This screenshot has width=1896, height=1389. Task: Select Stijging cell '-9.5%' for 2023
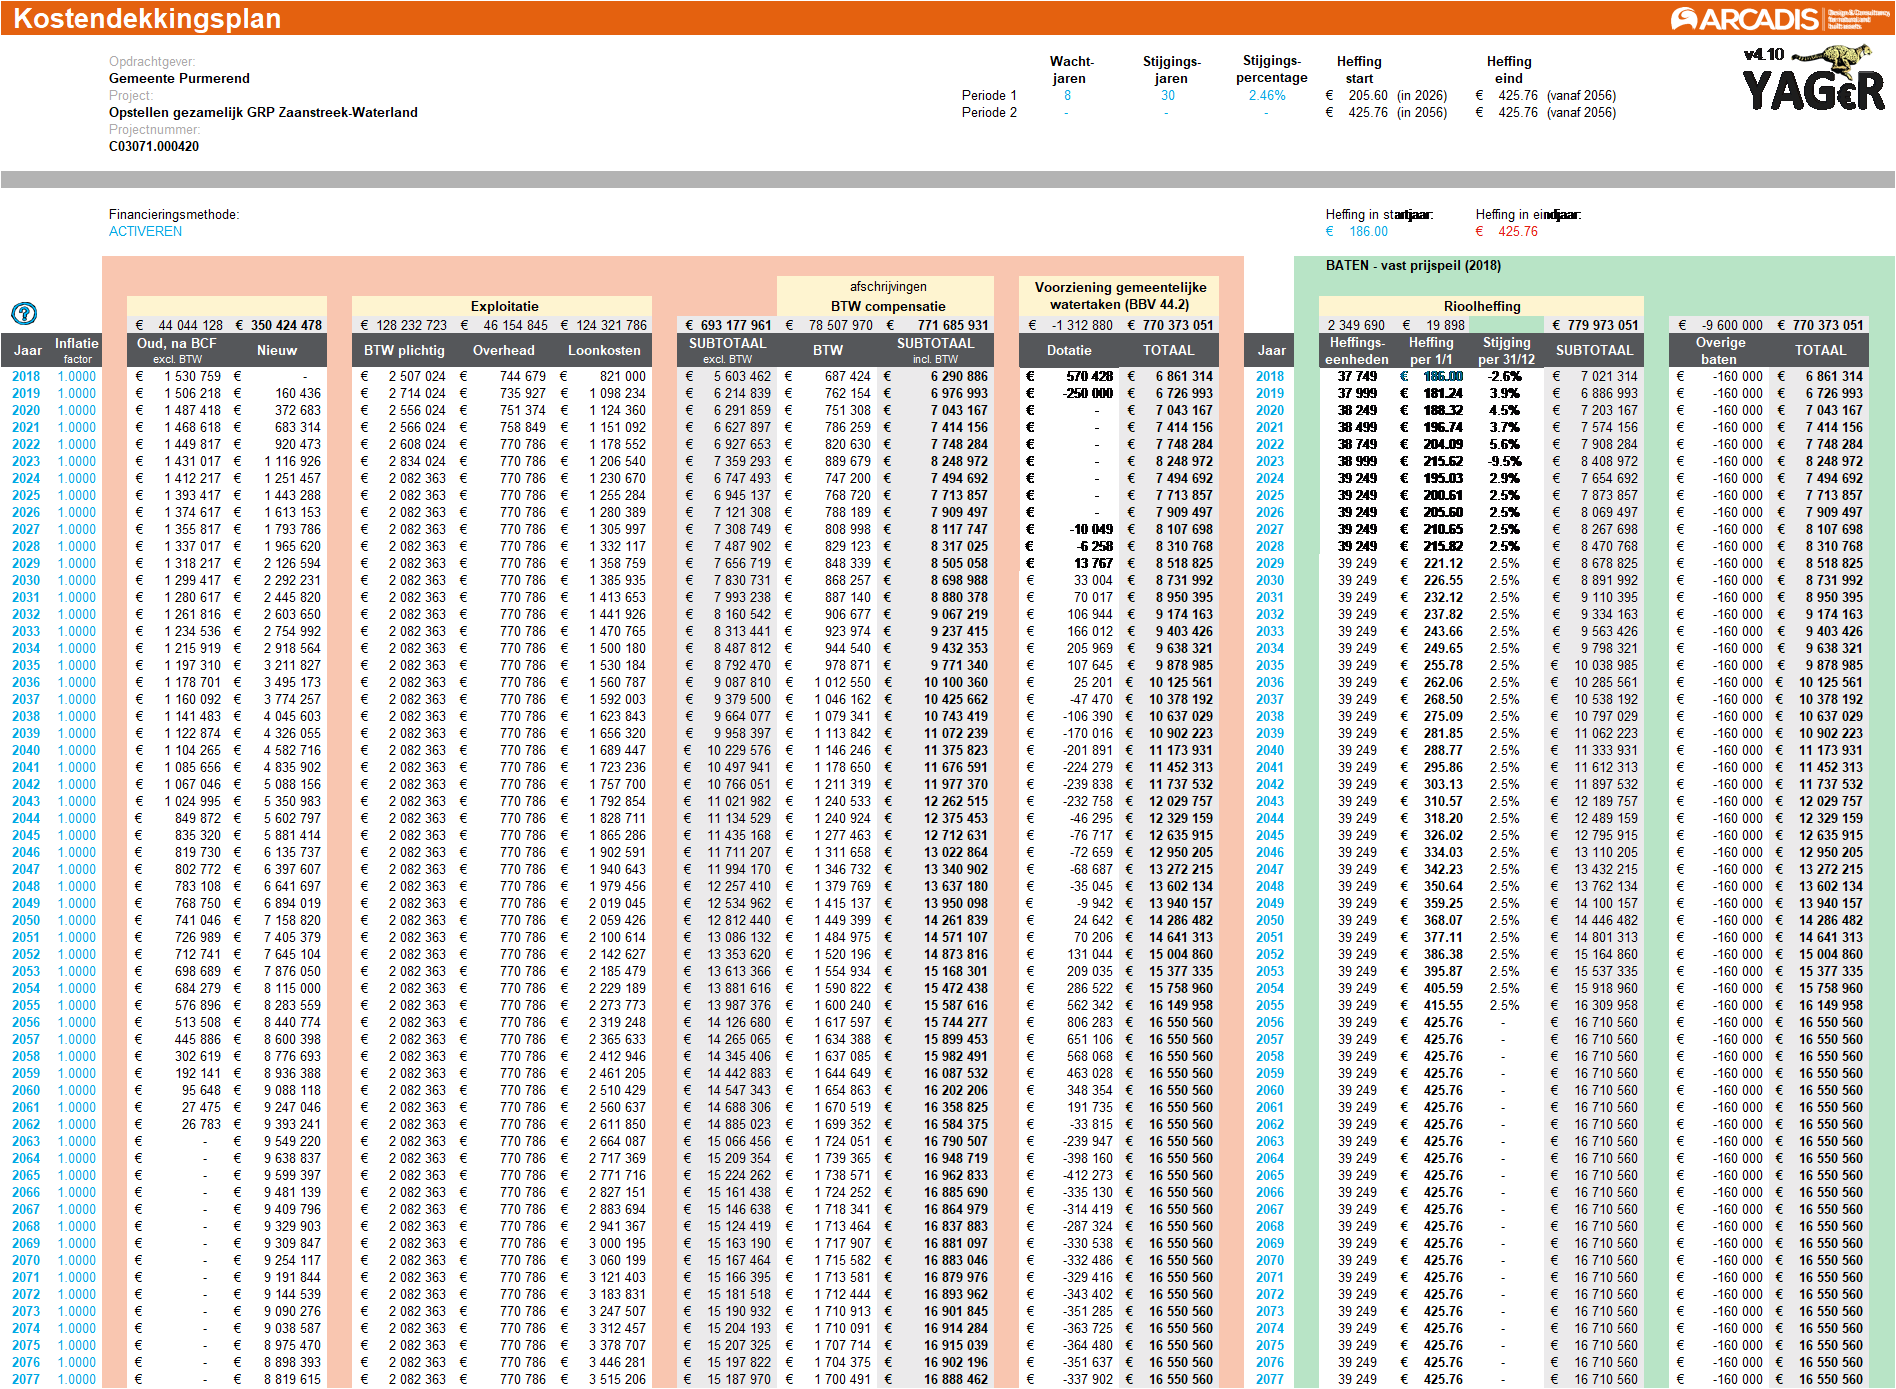click(1505, 461)
